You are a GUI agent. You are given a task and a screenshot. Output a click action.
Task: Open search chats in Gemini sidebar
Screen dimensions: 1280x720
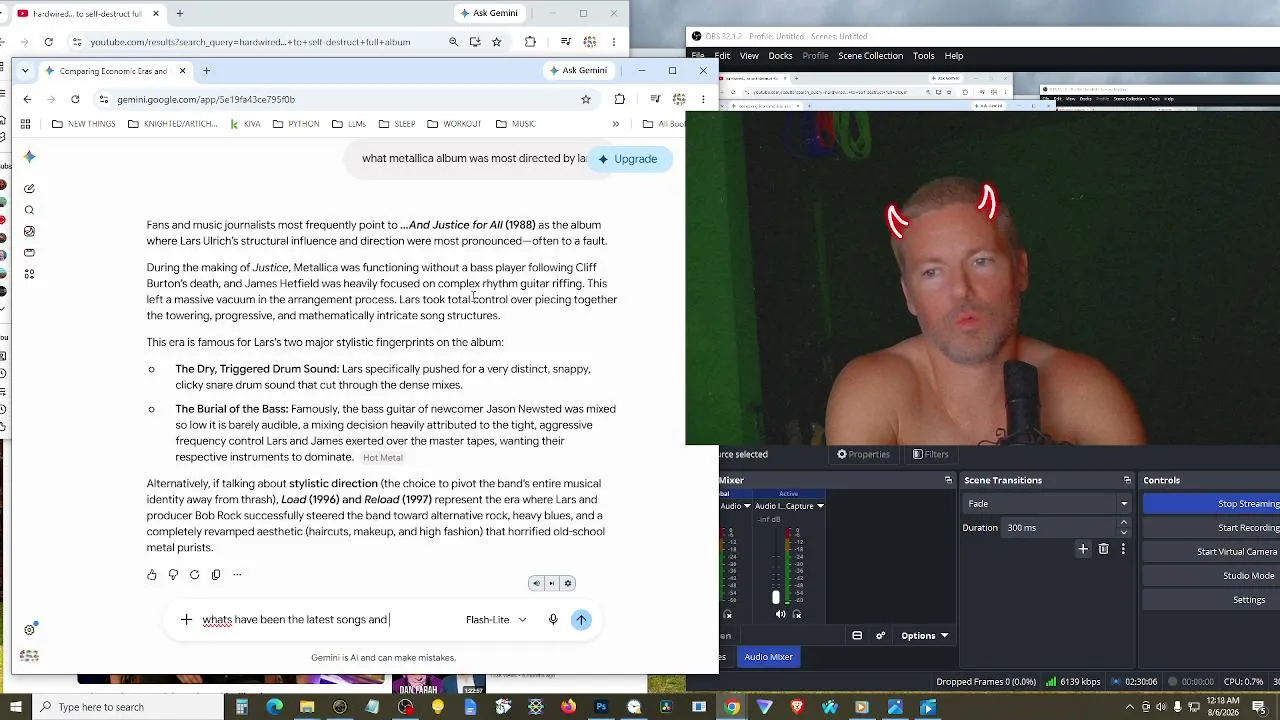(x=29, y=210)
